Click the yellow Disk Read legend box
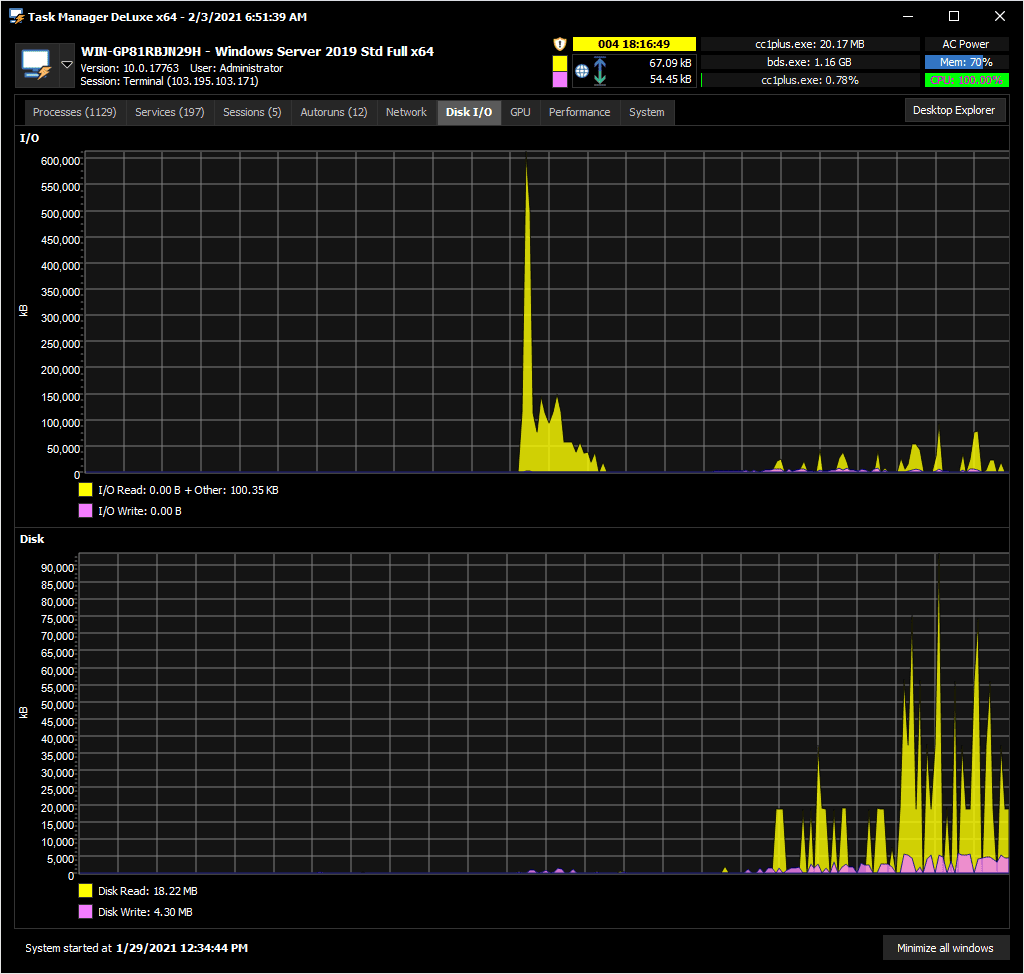The width and height of the screenshot is (1024, 974). [86, 891]
